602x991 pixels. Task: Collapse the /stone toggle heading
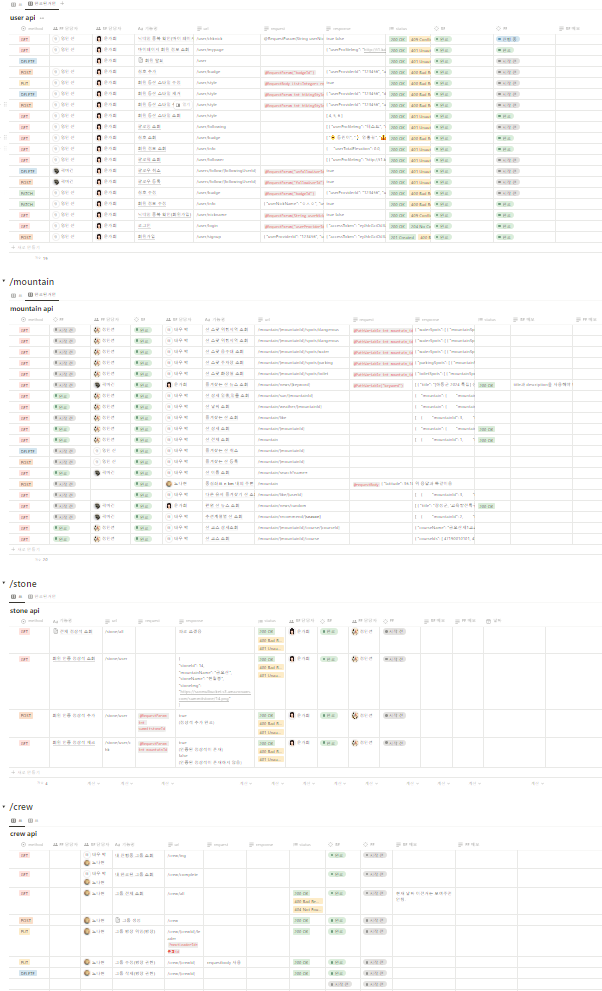(x=4, y=583)
